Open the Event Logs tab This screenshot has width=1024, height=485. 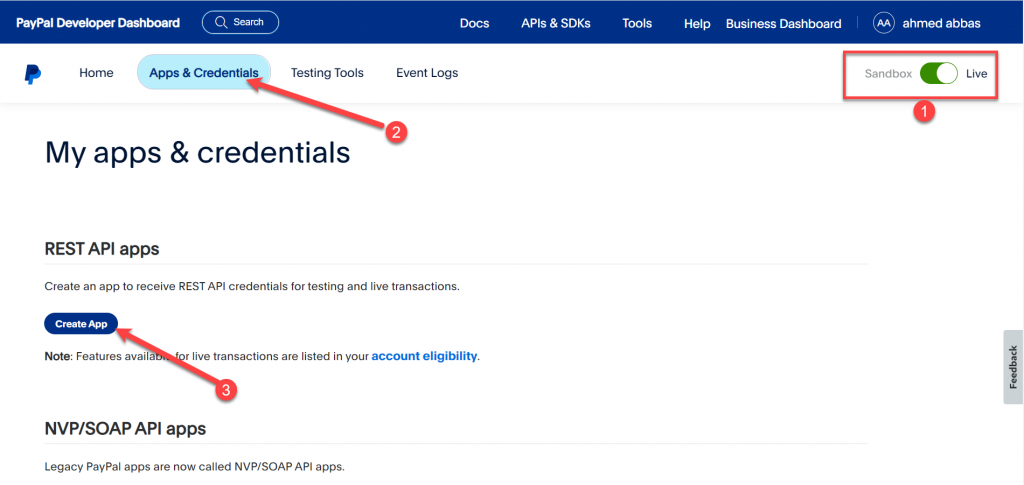pyautogui.click(x=427, y=73)
